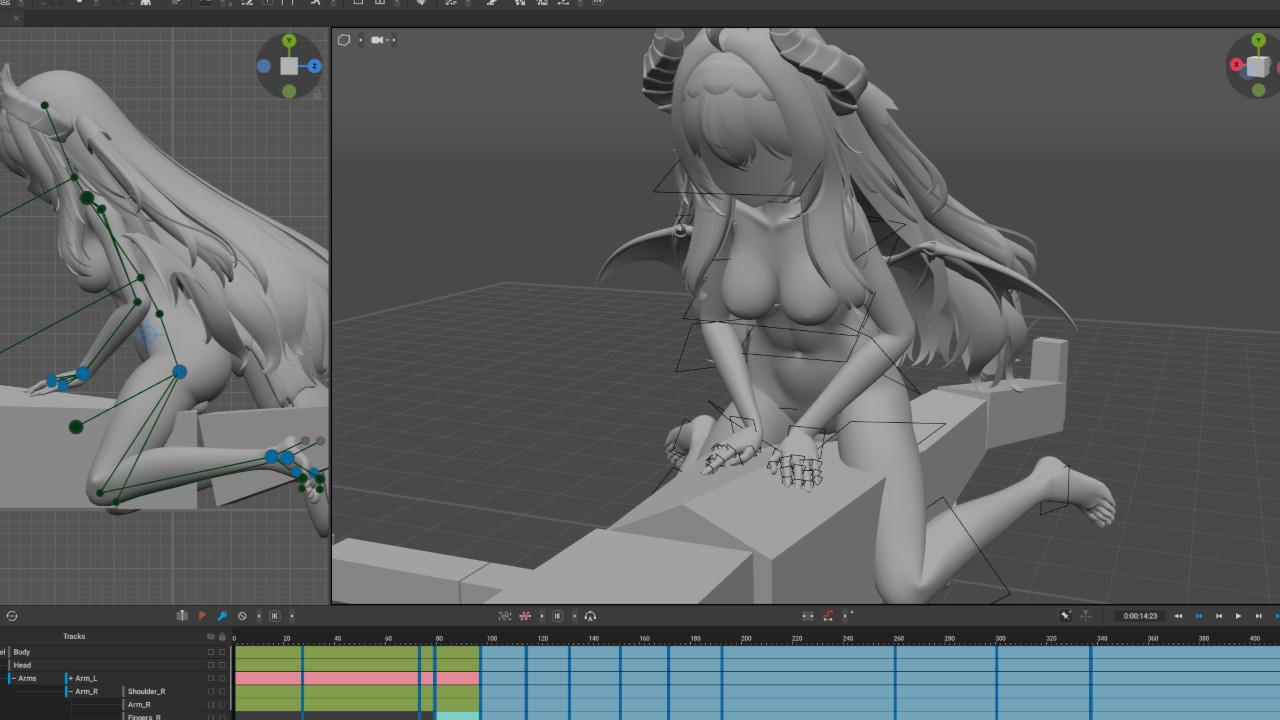Viewport: 1280px width, 720px height.
Task: Click the rewind button in playback controls
Action: [x=1178, y=616]
